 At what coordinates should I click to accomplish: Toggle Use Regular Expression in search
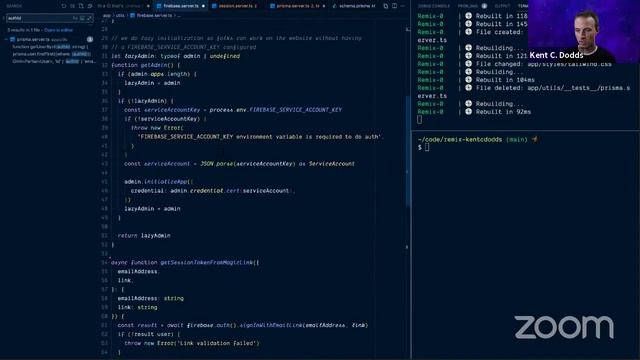coord(89,18)
